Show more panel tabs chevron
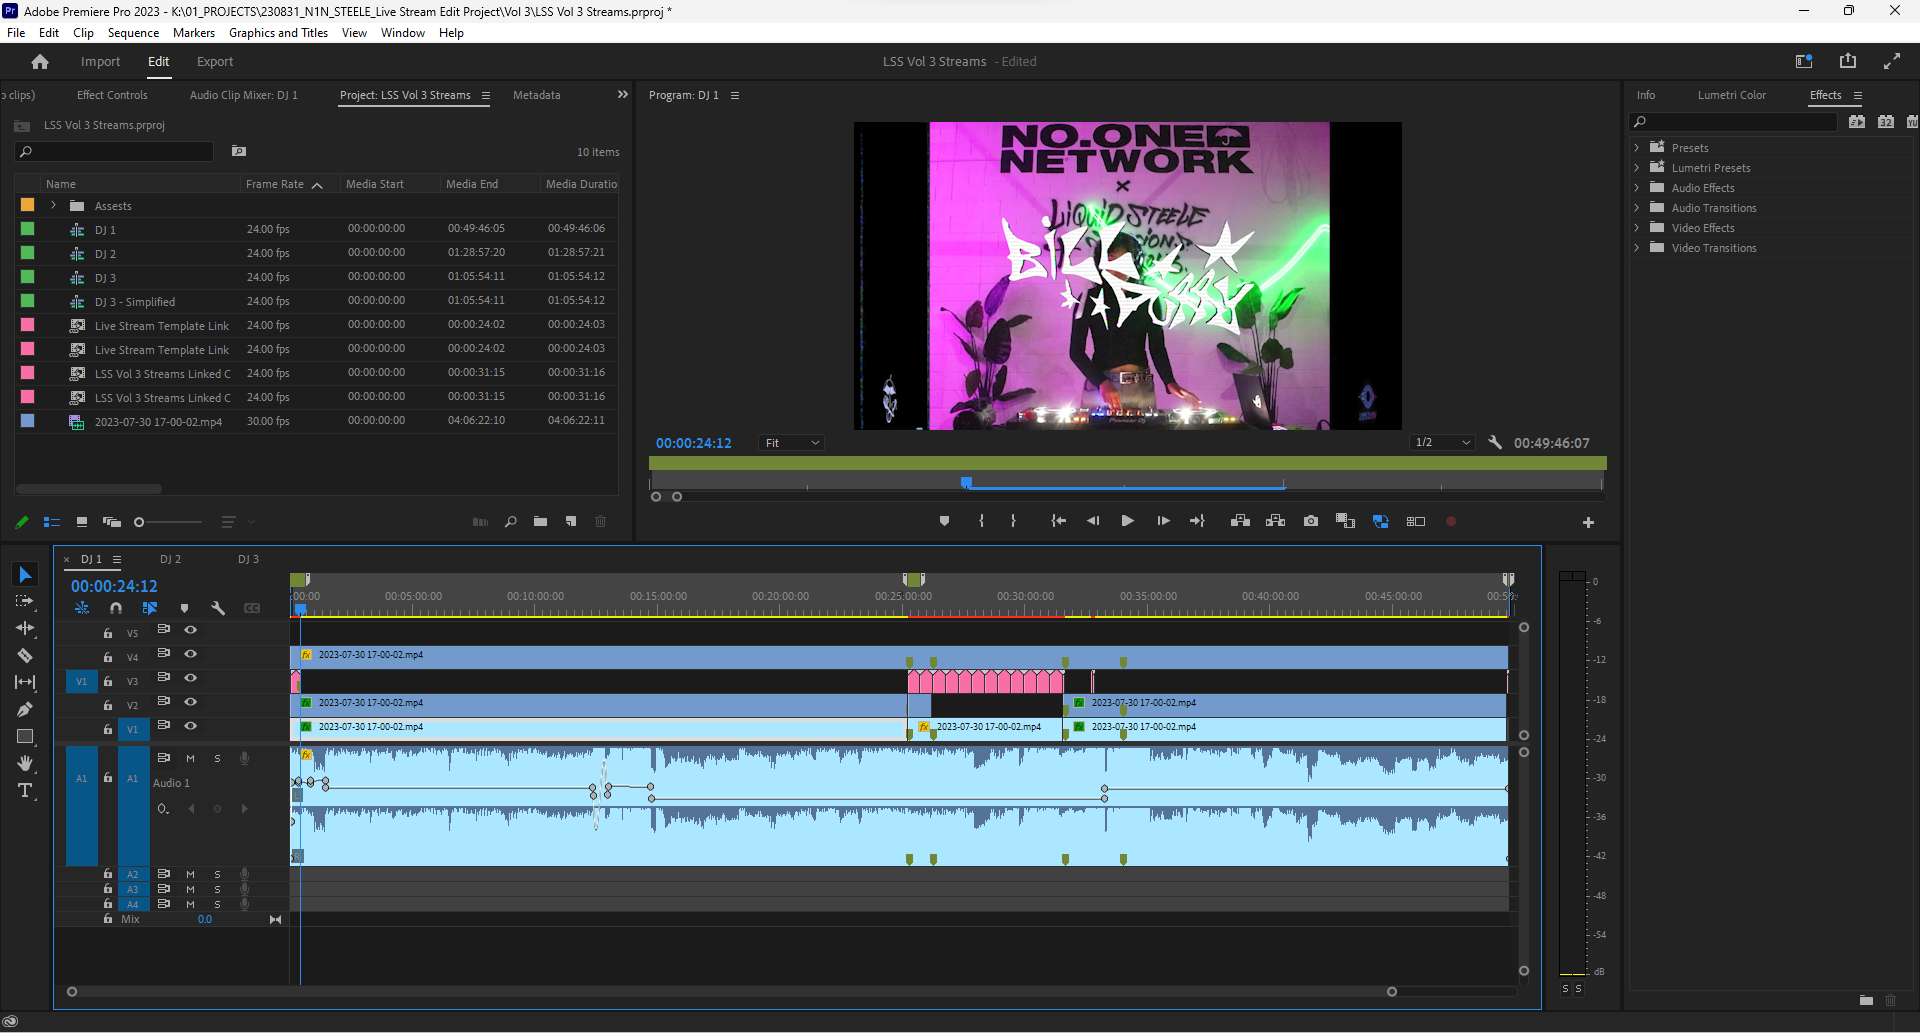Image resolution: width=1920 pixels, height=1033 pixels. [623, 94]
